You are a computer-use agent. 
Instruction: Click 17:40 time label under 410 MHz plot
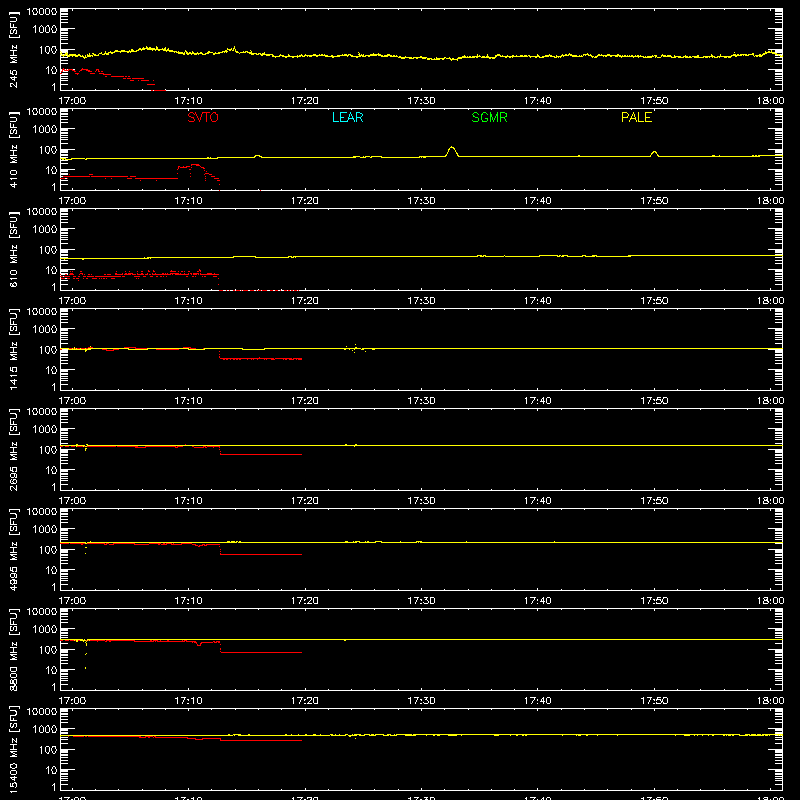[x=538, y=201]
